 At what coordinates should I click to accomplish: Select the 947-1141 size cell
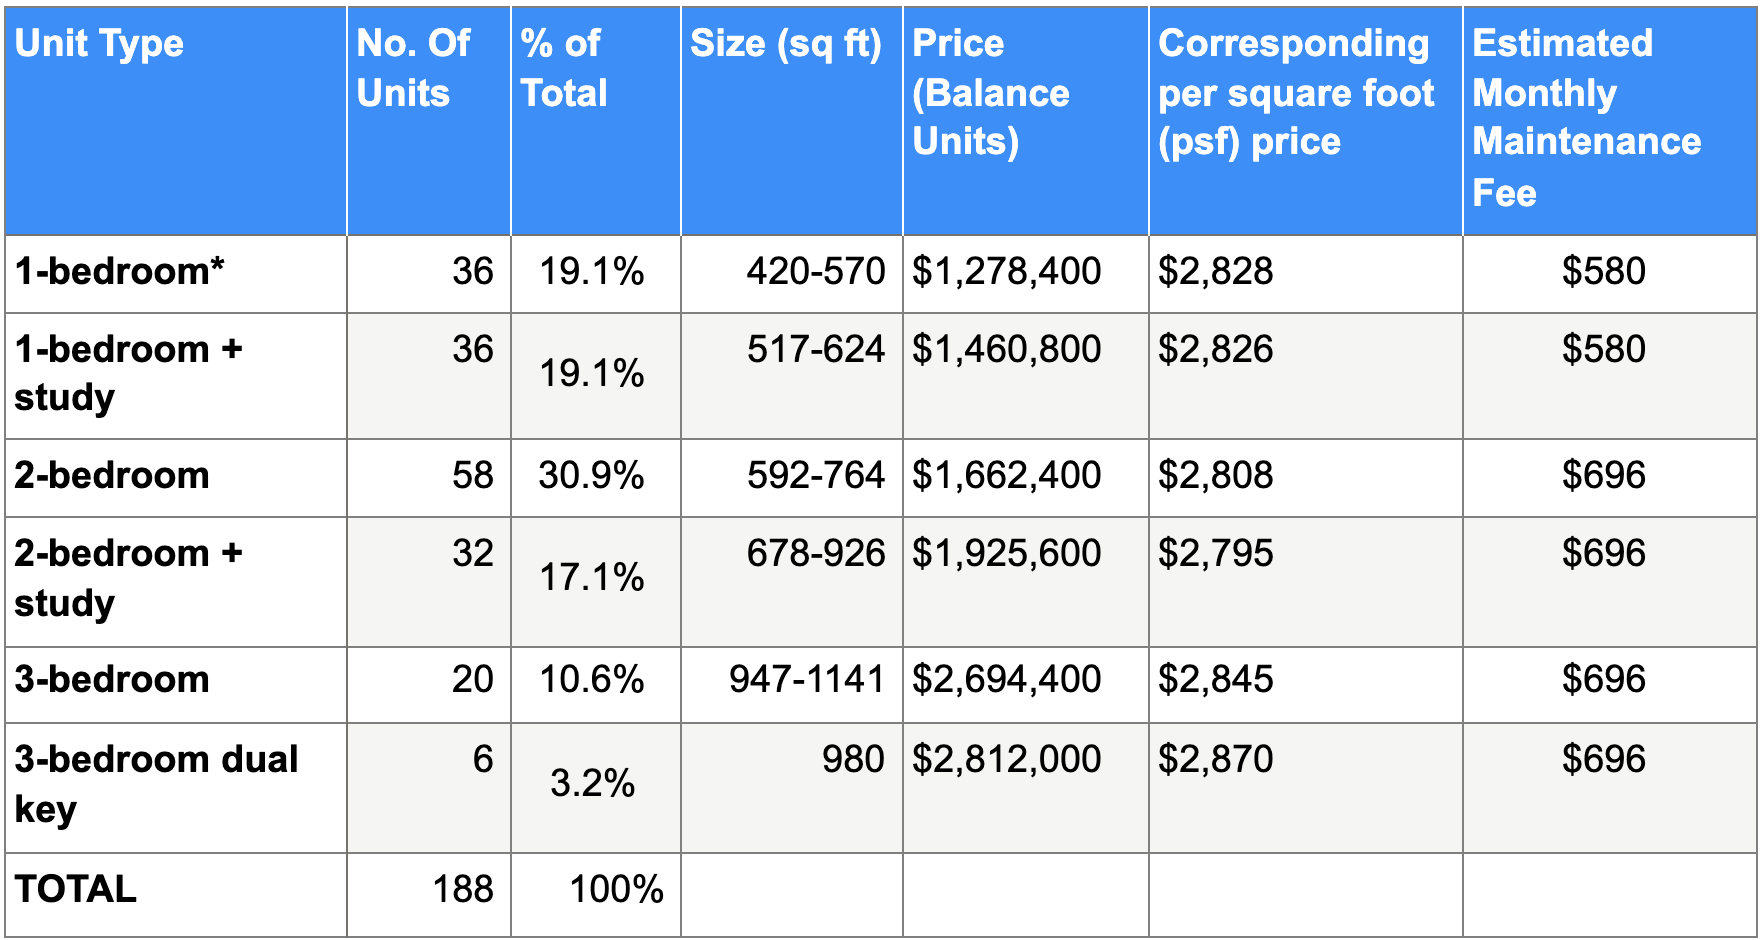(x=806, y=680)
